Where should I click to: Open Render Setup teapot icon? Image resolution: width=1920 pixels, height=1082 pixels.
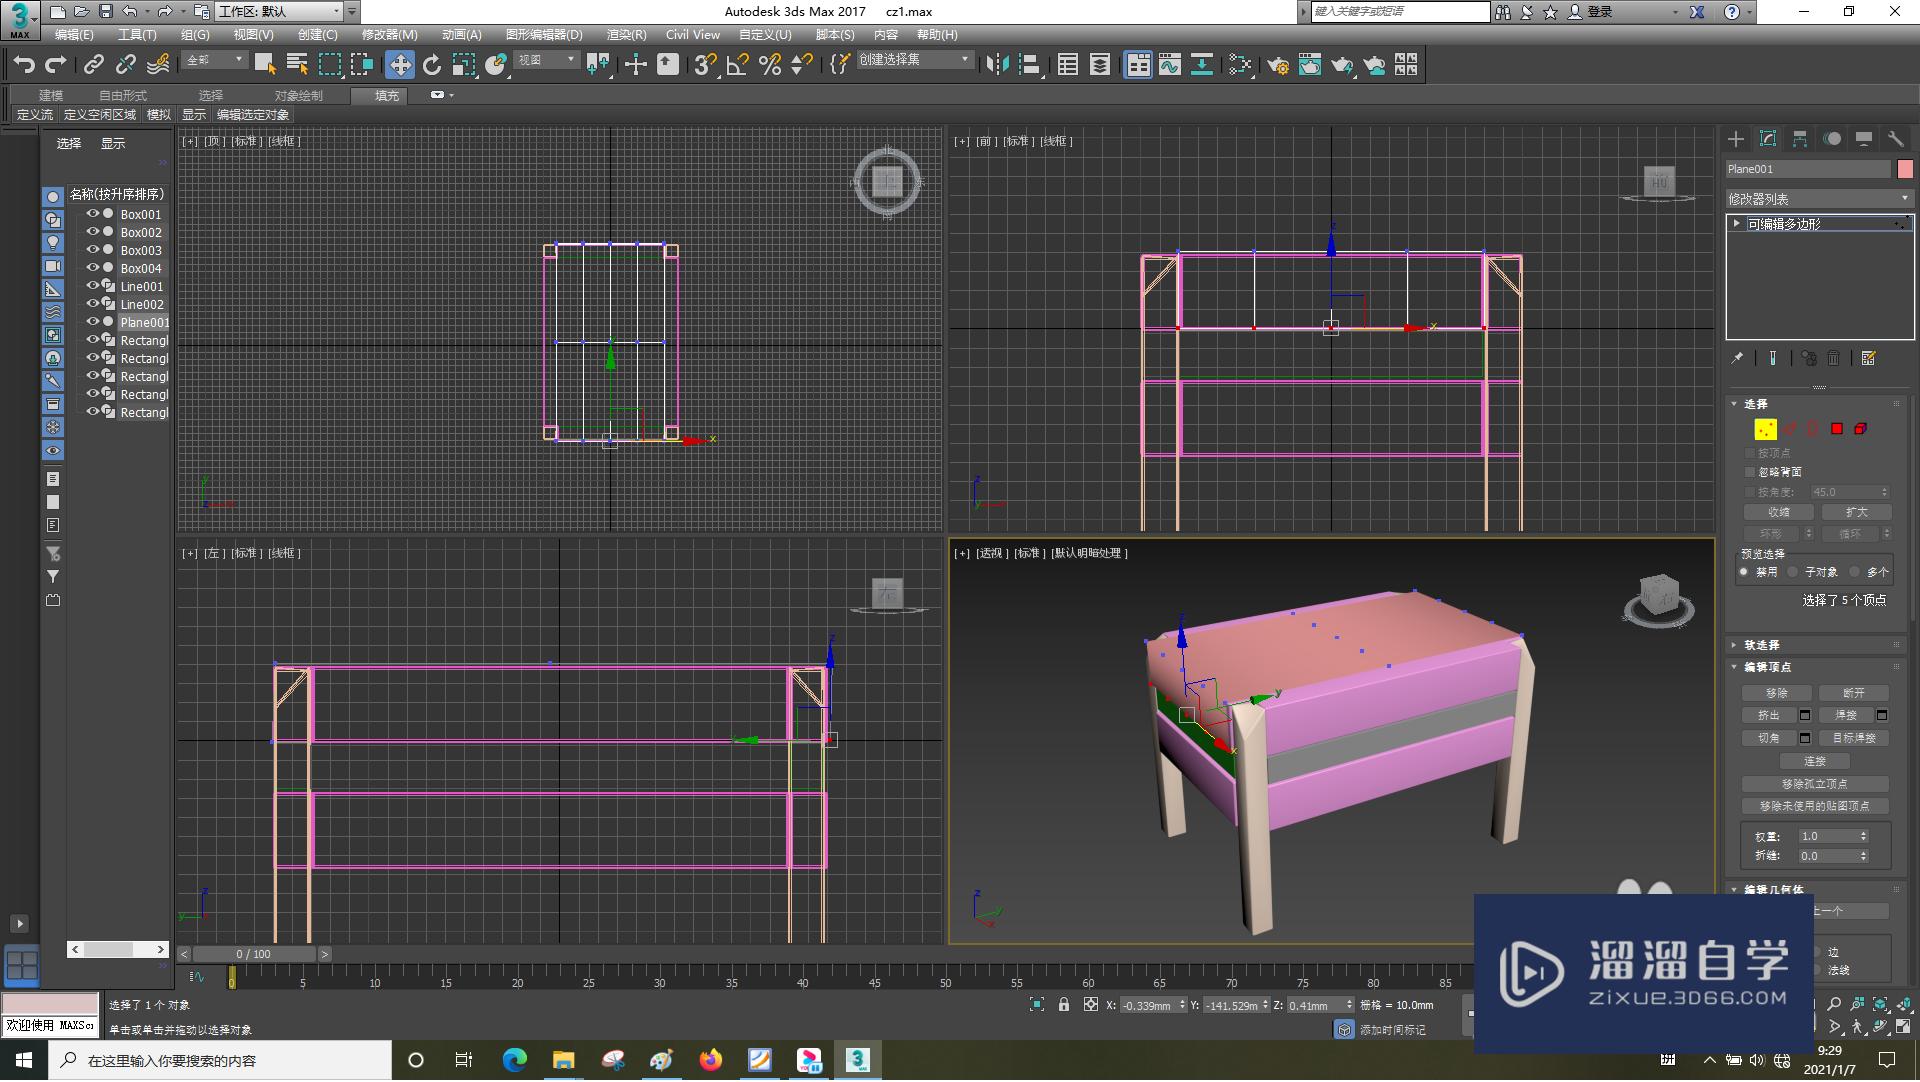coord(1277,65)
